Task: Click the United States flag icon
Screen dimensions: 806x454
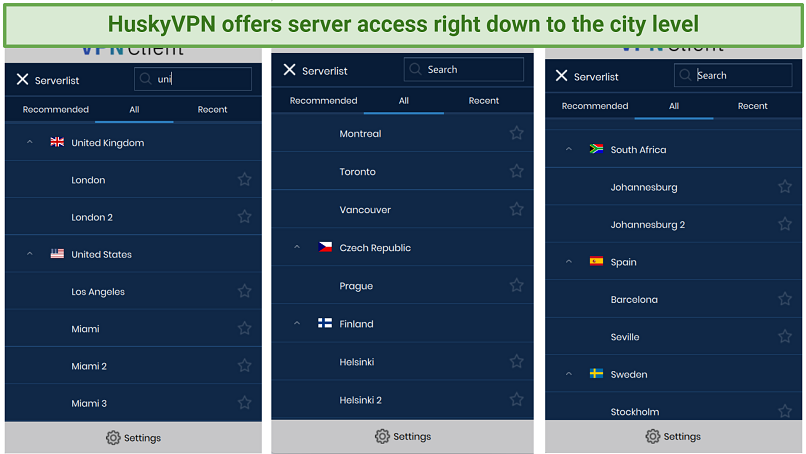Action: [57, 253]
